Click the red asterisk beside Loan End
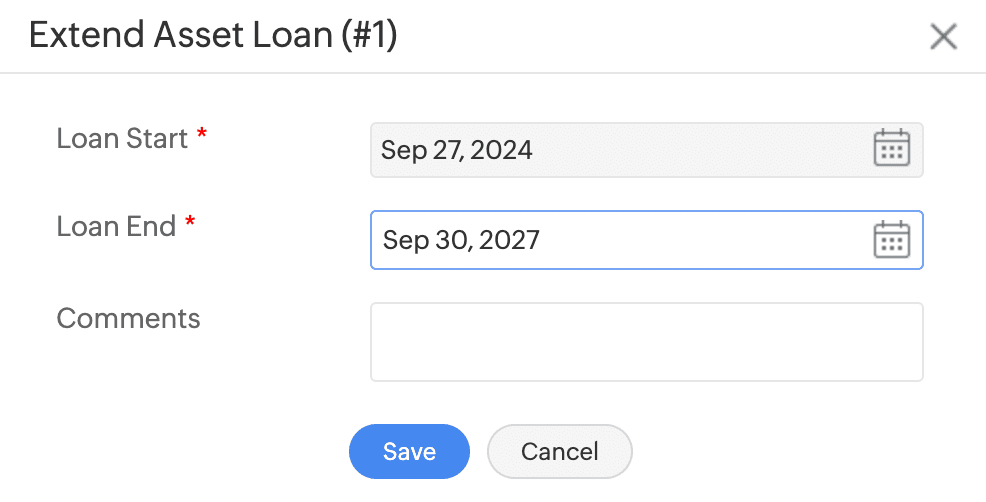The width and height of the screenshot is (986, 502). (x=190, y=224)
